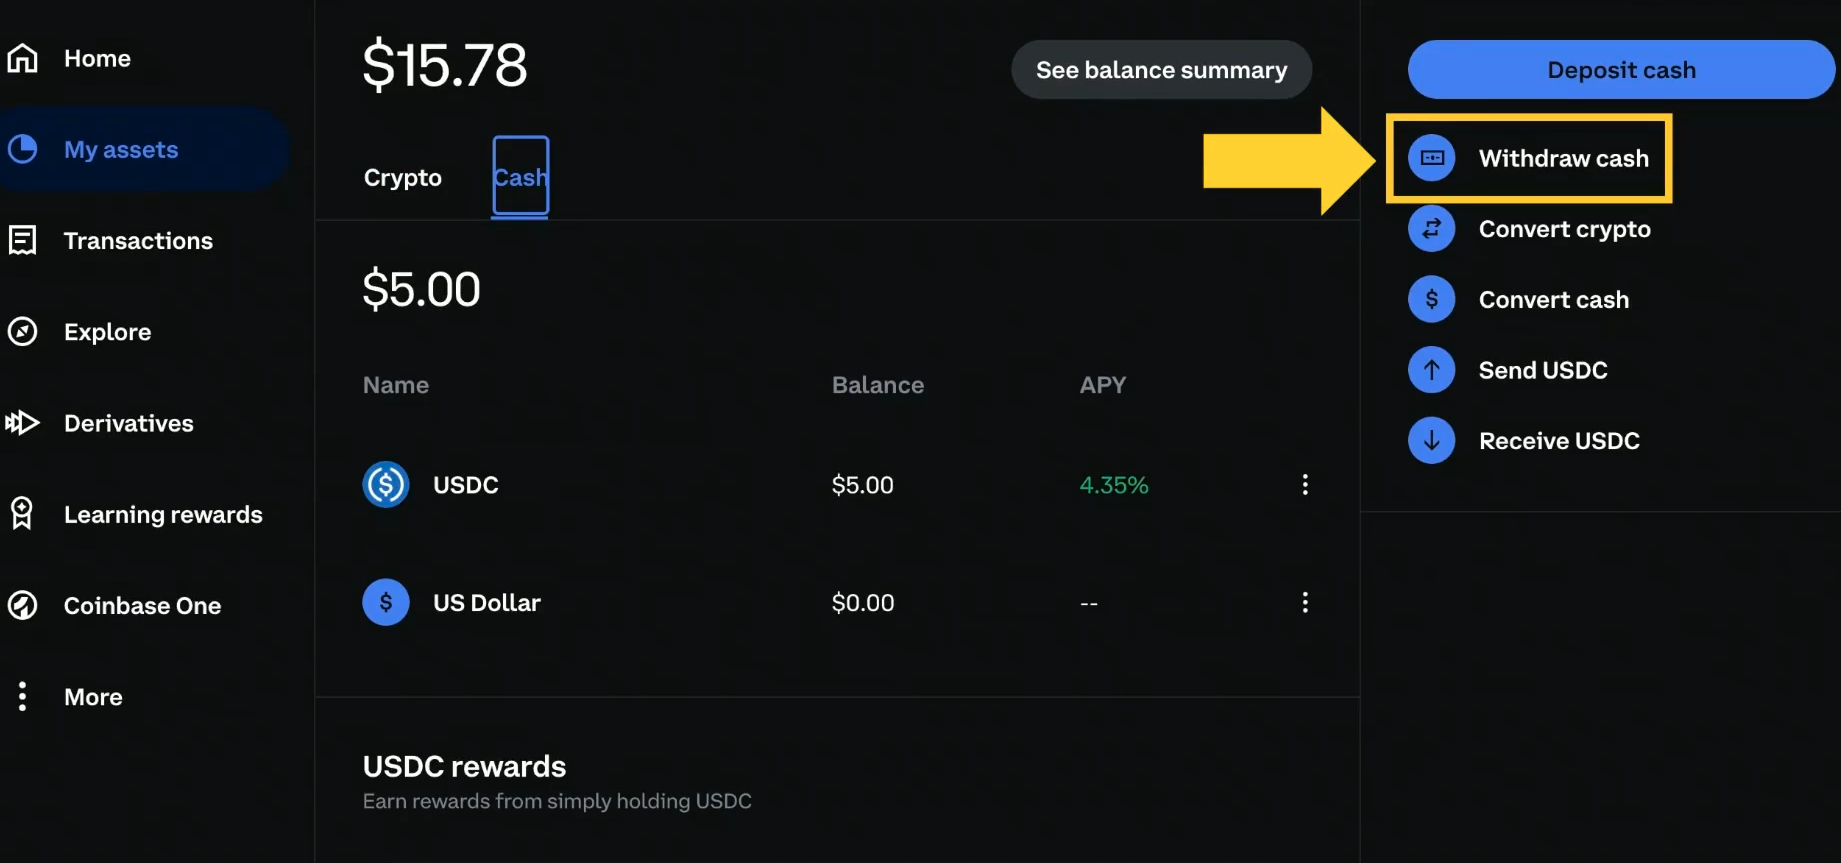Click the Receive USDC arrow icon

(x=1432, y=440)
